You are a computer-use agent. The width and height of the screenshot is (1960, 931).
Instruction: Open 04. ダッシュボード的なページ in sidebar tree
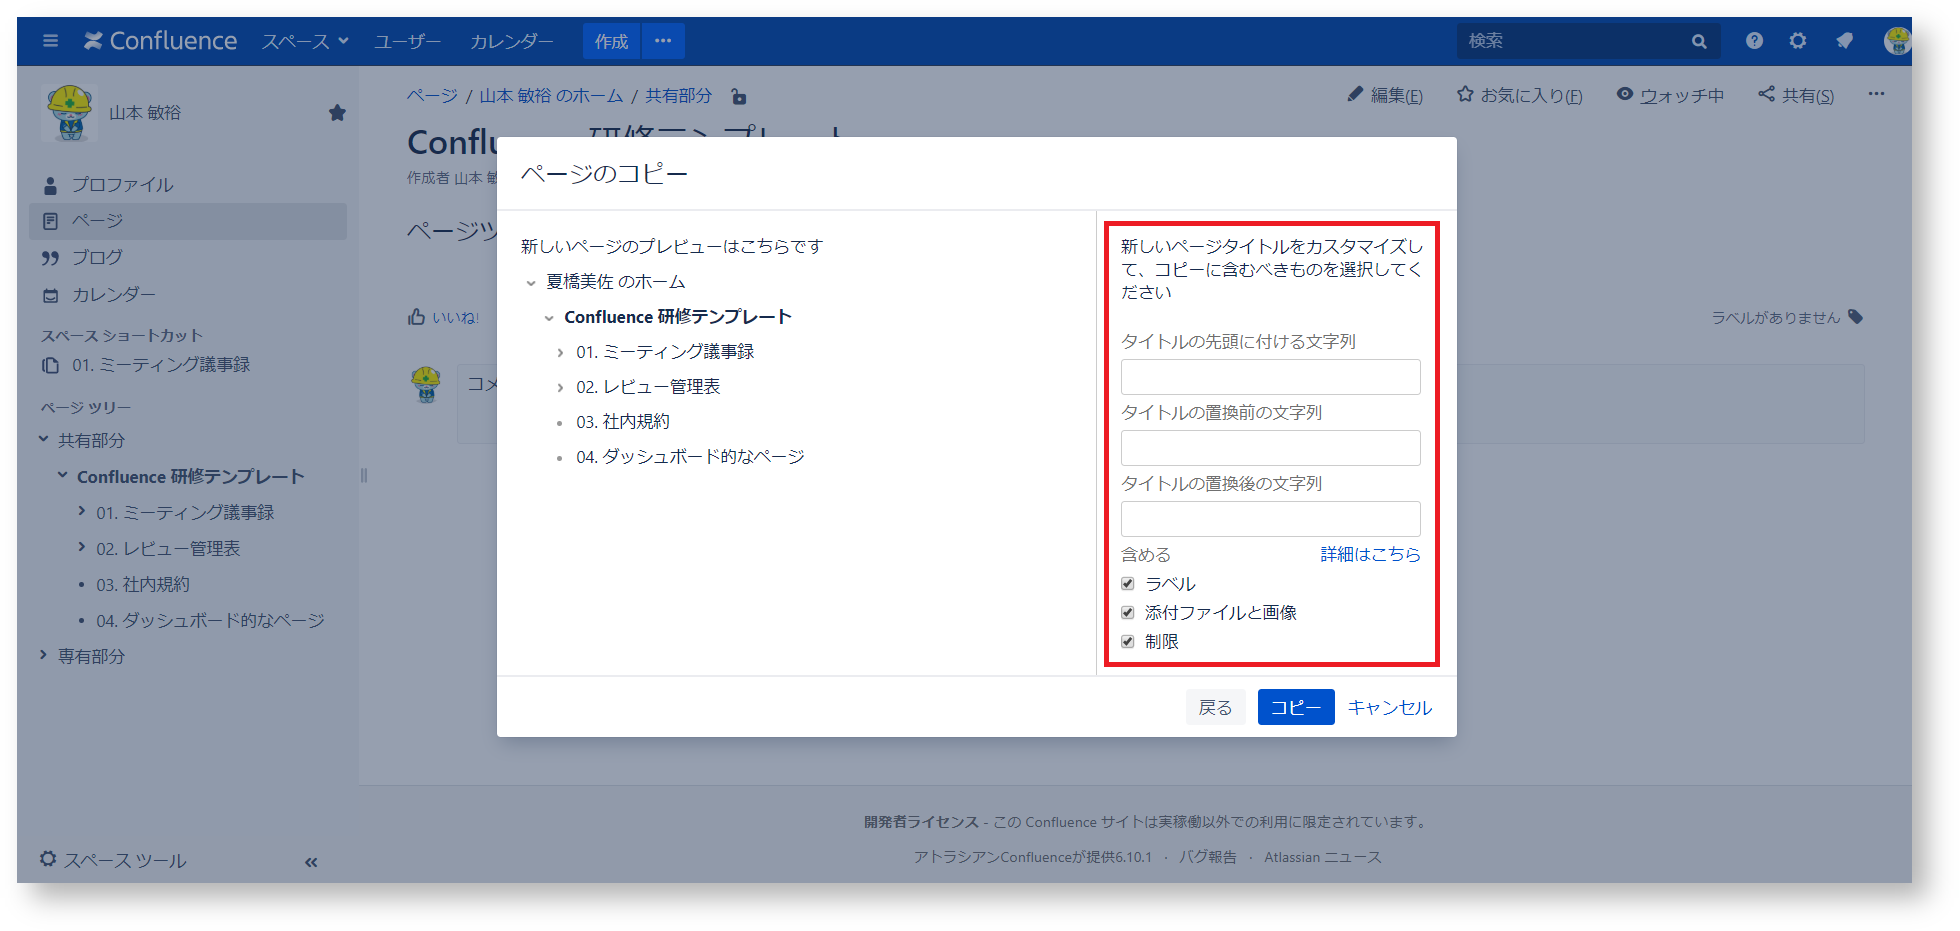point(210,621)
